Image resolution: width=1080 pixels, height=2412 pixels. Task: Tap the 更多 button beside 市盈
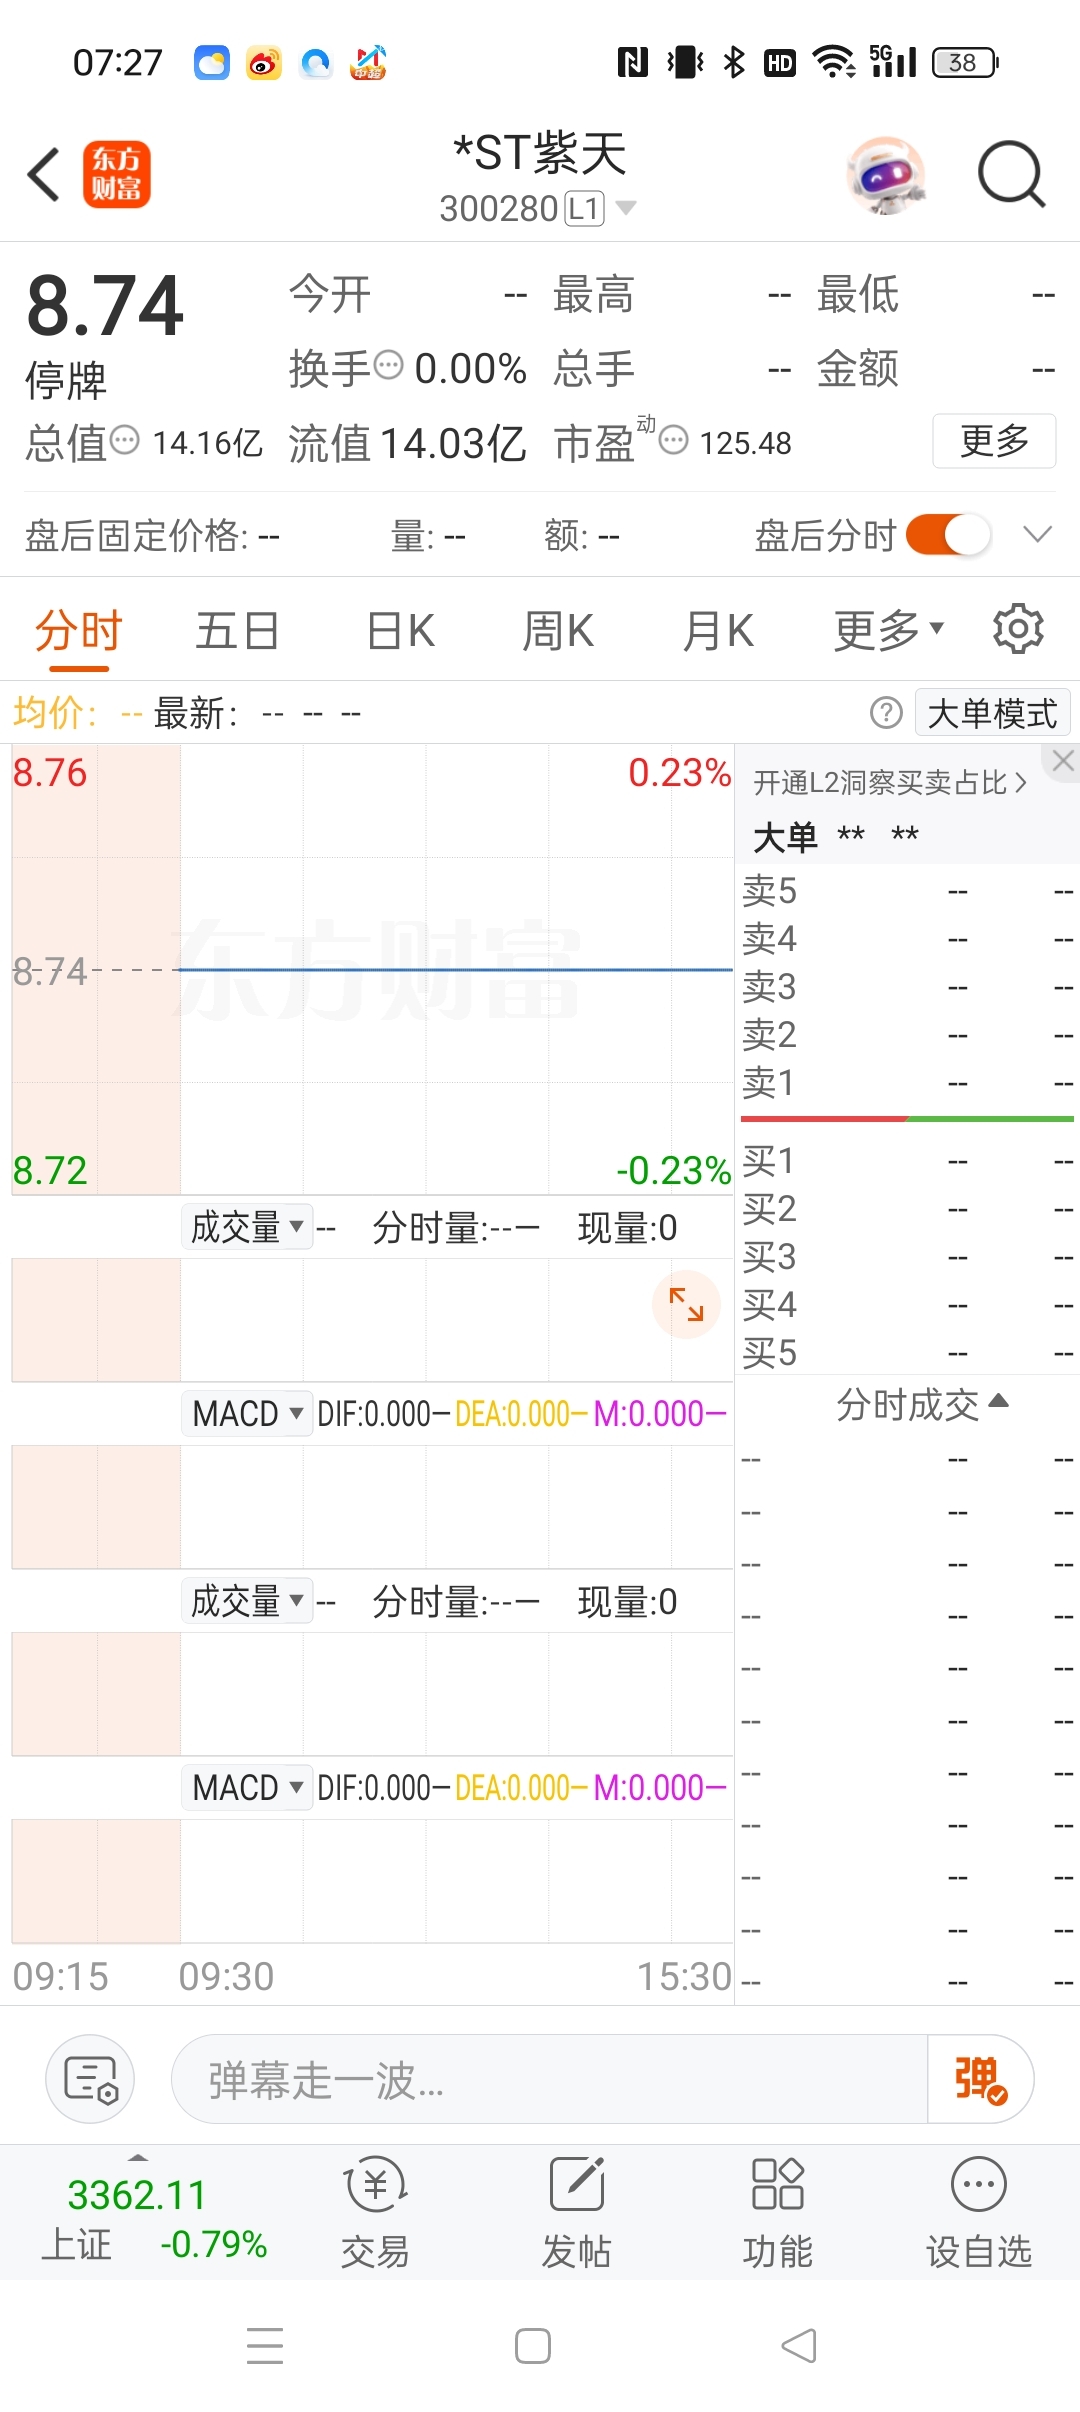(x=994, y=440)
